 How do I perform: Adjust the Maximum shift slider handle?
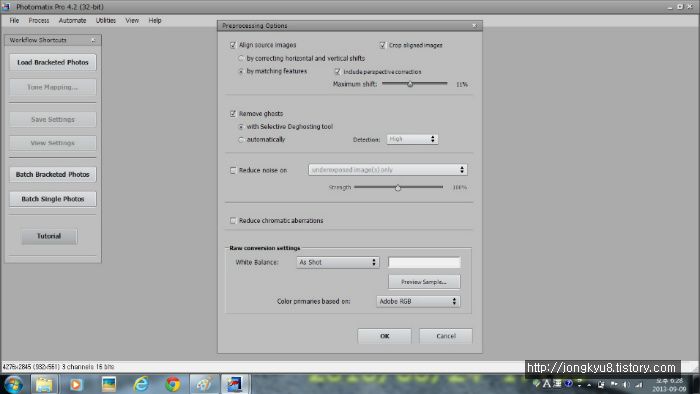pyautogui.click(x=410, y=84)
